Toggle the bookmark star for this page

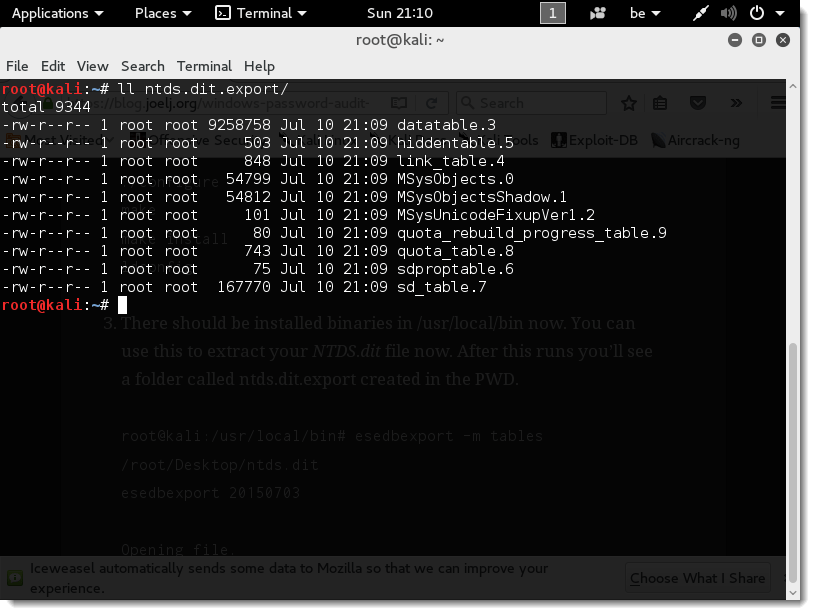pos(629,103)
